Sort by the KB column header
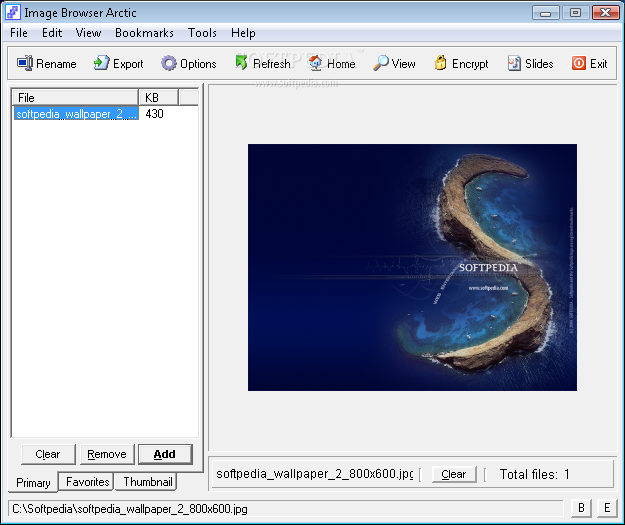The width and height of the screenshot is (625, 525). click(158, 98)
